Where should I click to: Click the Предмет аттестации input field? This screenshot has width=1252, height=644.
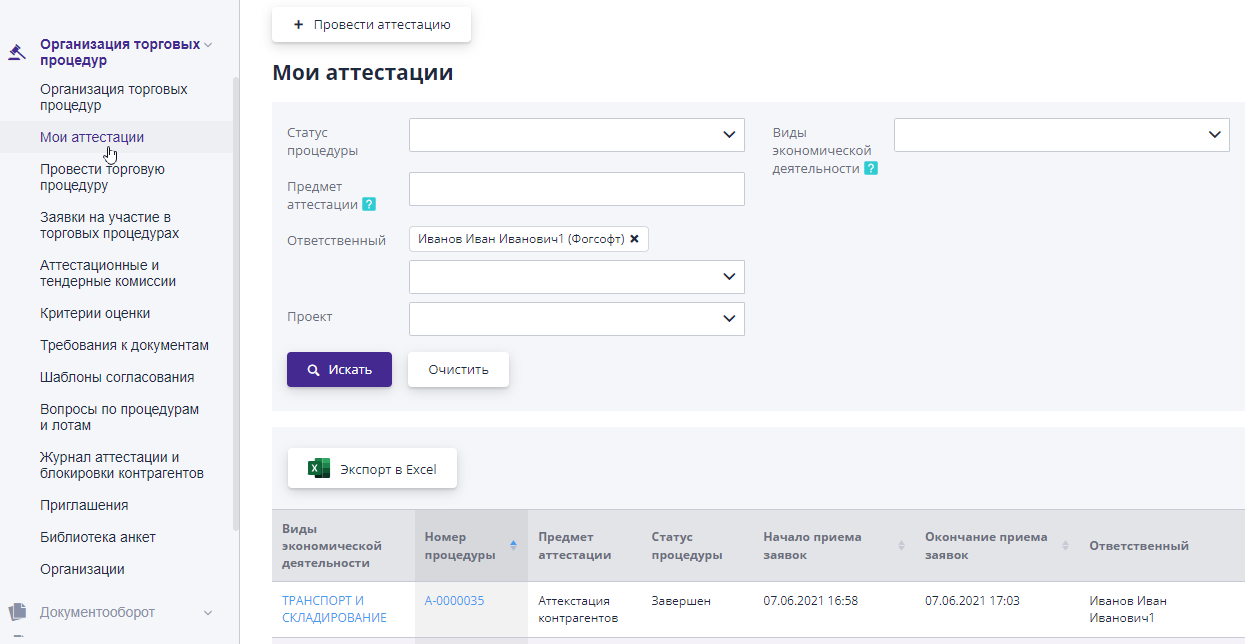click(576, 188)
